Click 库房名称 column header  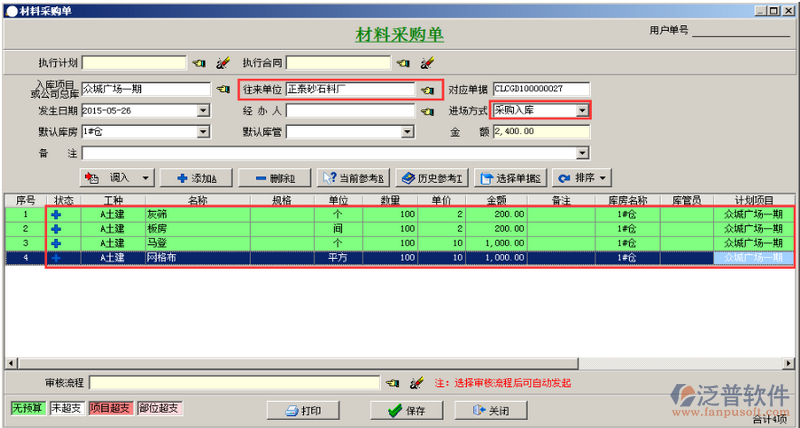click(x=628, y=200)
